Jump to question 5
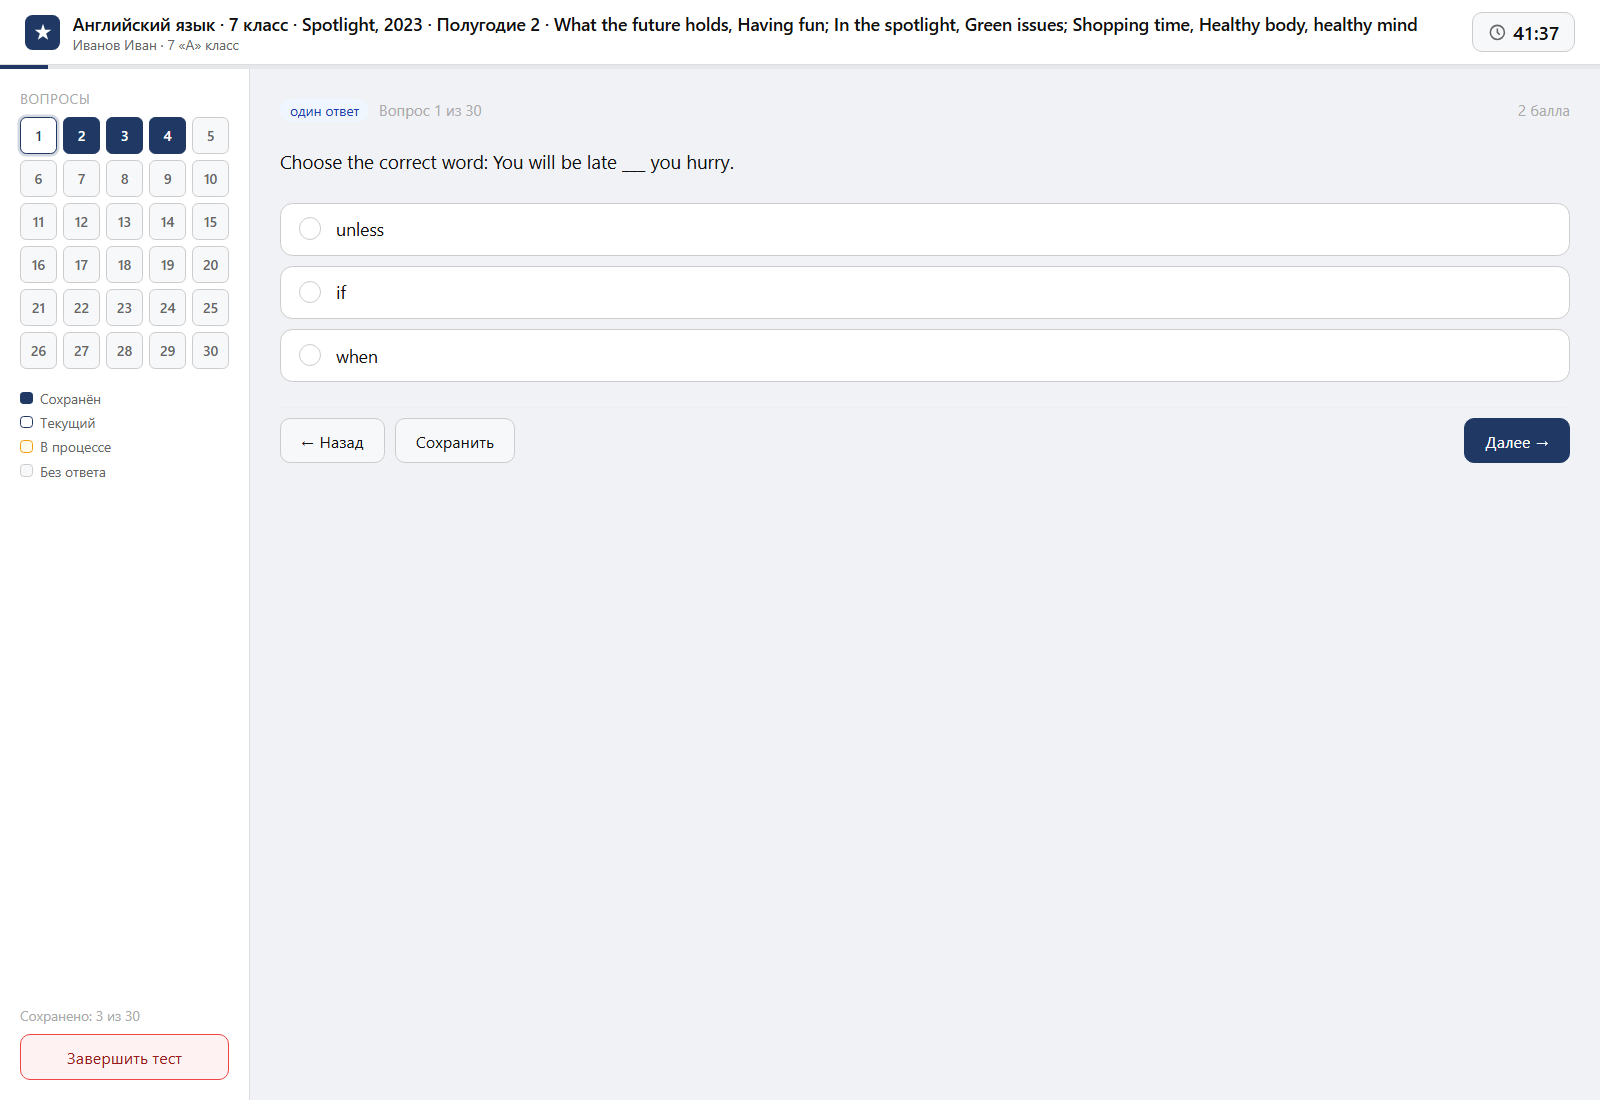 coord(210,136)
